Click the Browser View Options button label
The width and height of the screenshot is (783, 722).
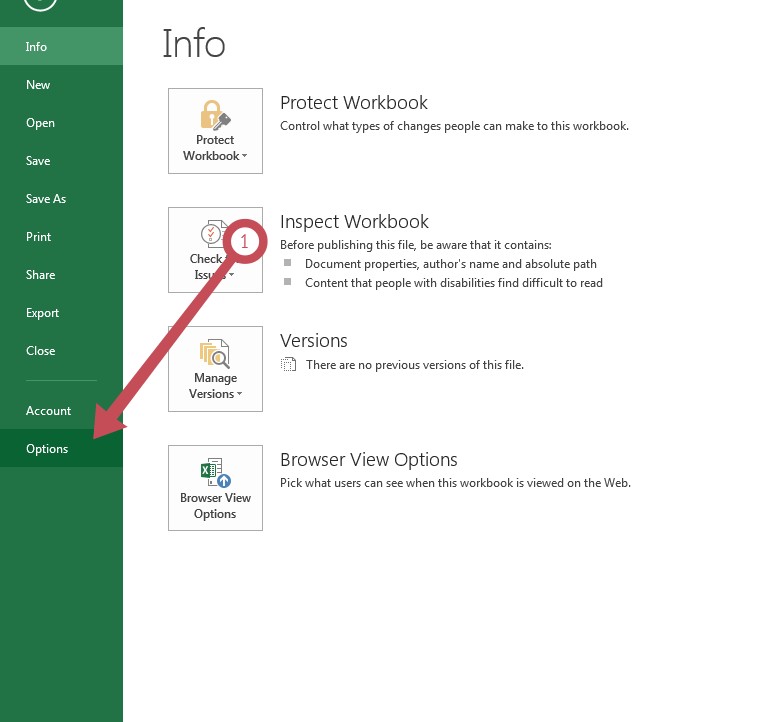click(x=215, y=506)
